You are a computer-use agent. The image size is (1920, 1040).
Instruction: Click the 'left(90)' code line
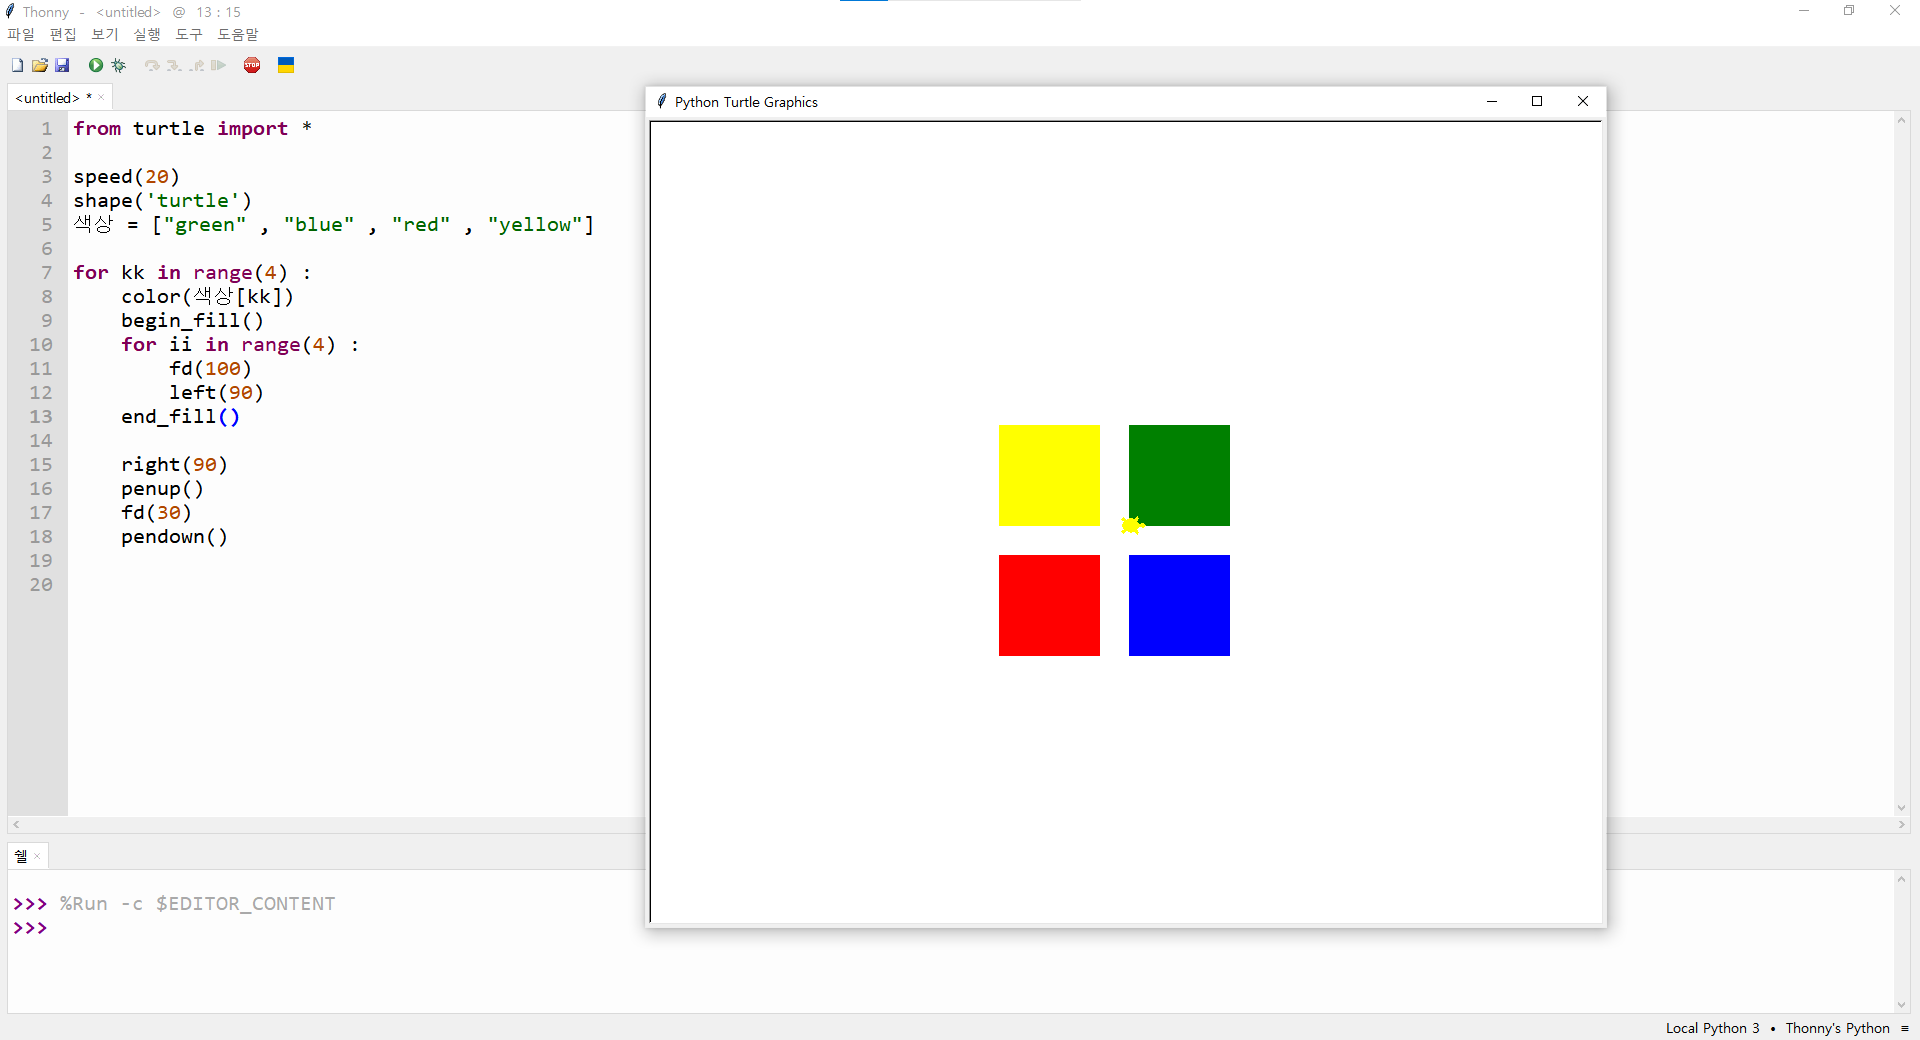coord(216,392)
